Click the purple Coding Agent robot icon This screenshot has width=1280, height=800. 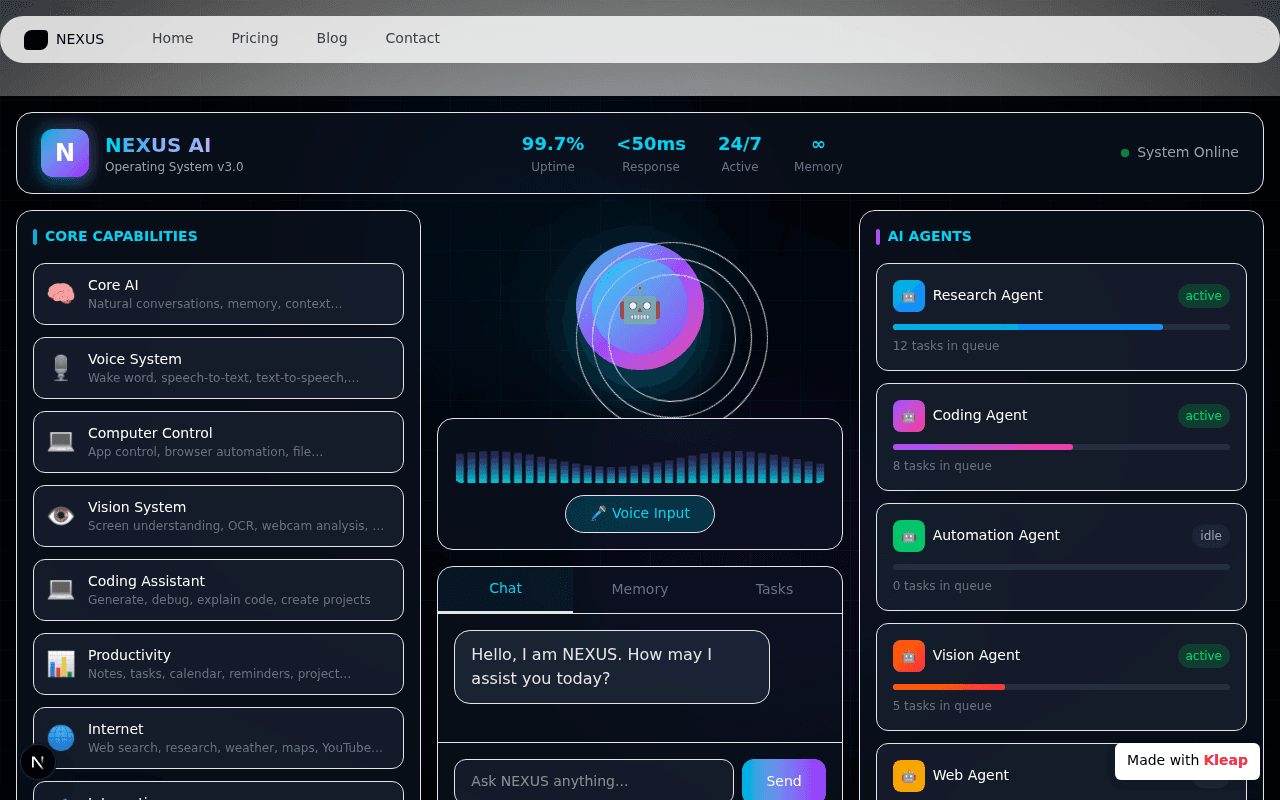[x=909, y=416]
